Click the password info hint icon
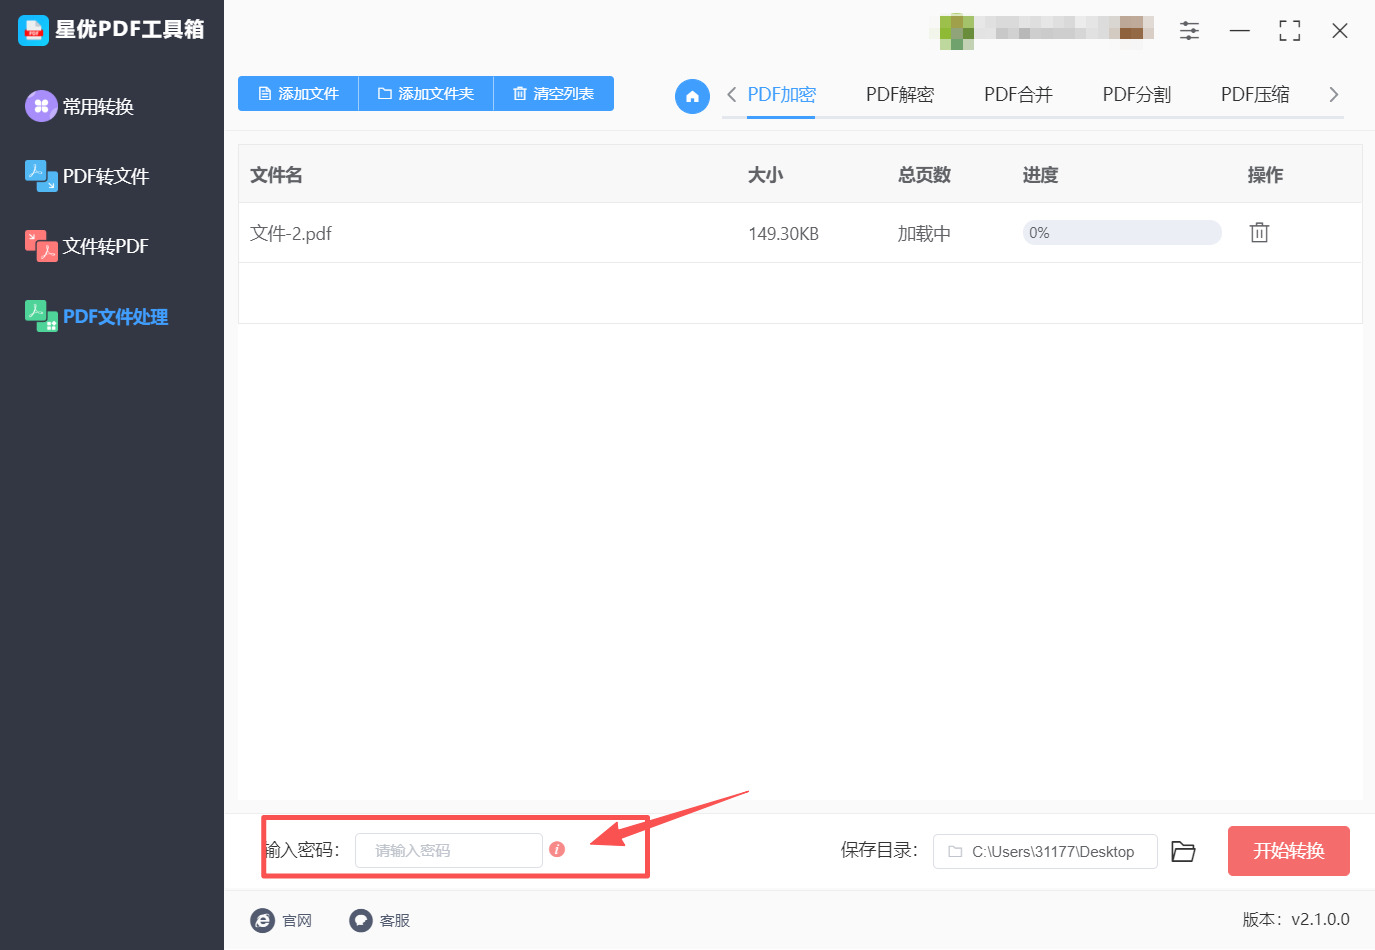This screenshot has height=950, width=1375. [557, 849]
